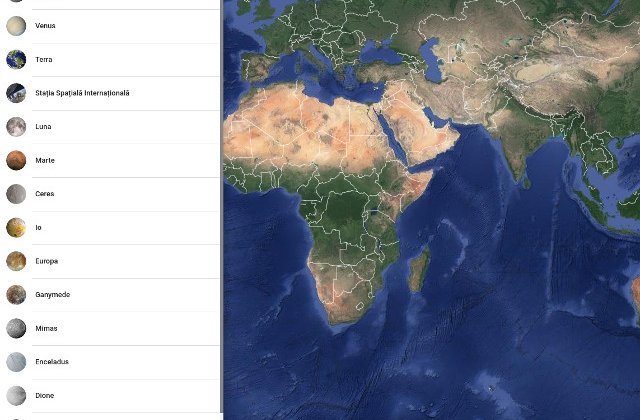
Task: Select the Marte red planet icon
Action: pyautogui.click(x=16, y=160)
